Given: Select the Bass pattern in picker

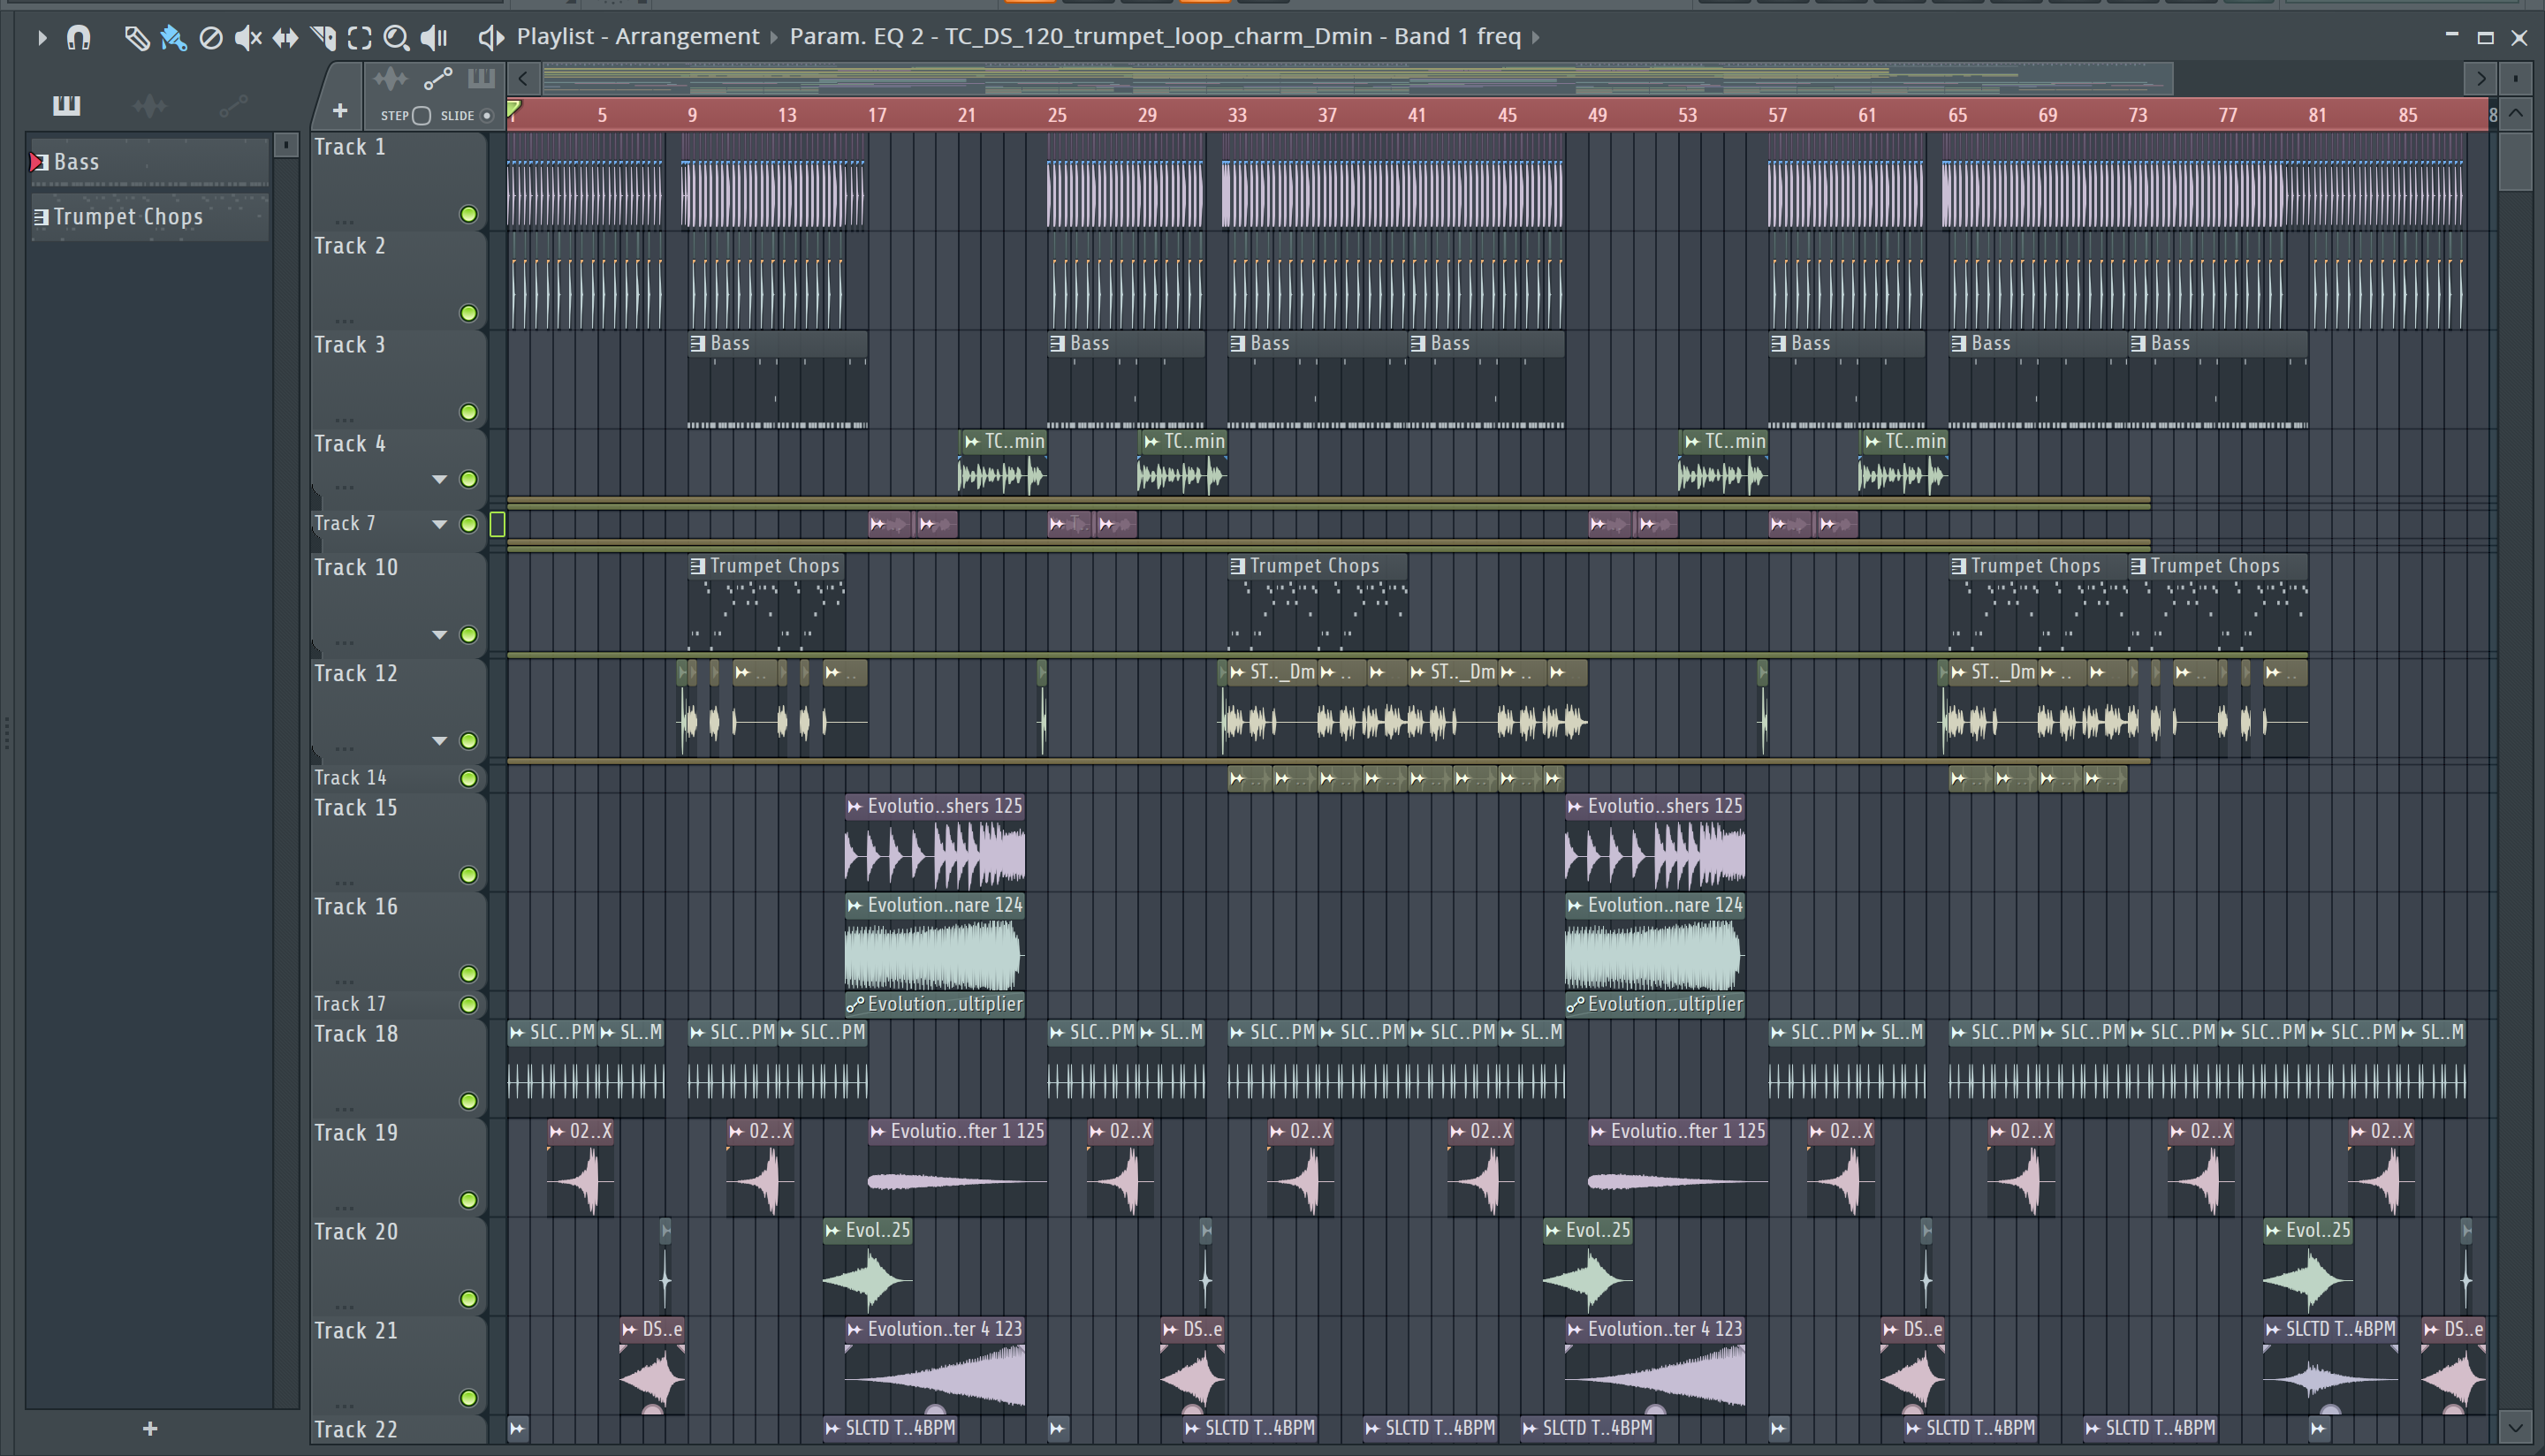Looking at the screenshot, I should click(x=149, y=162).
